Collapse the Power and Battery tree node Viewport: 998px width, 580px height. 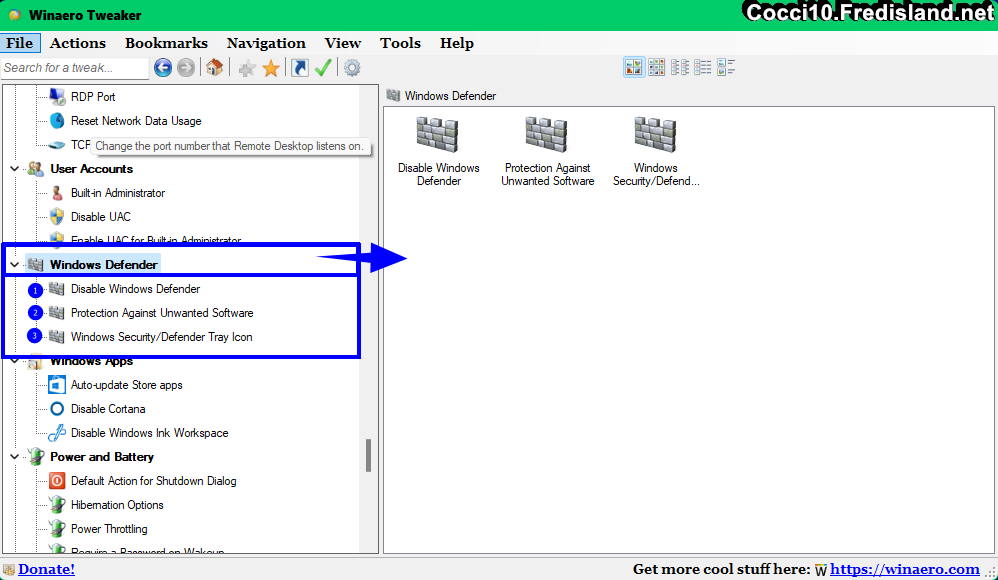click(x=15, y=456)
